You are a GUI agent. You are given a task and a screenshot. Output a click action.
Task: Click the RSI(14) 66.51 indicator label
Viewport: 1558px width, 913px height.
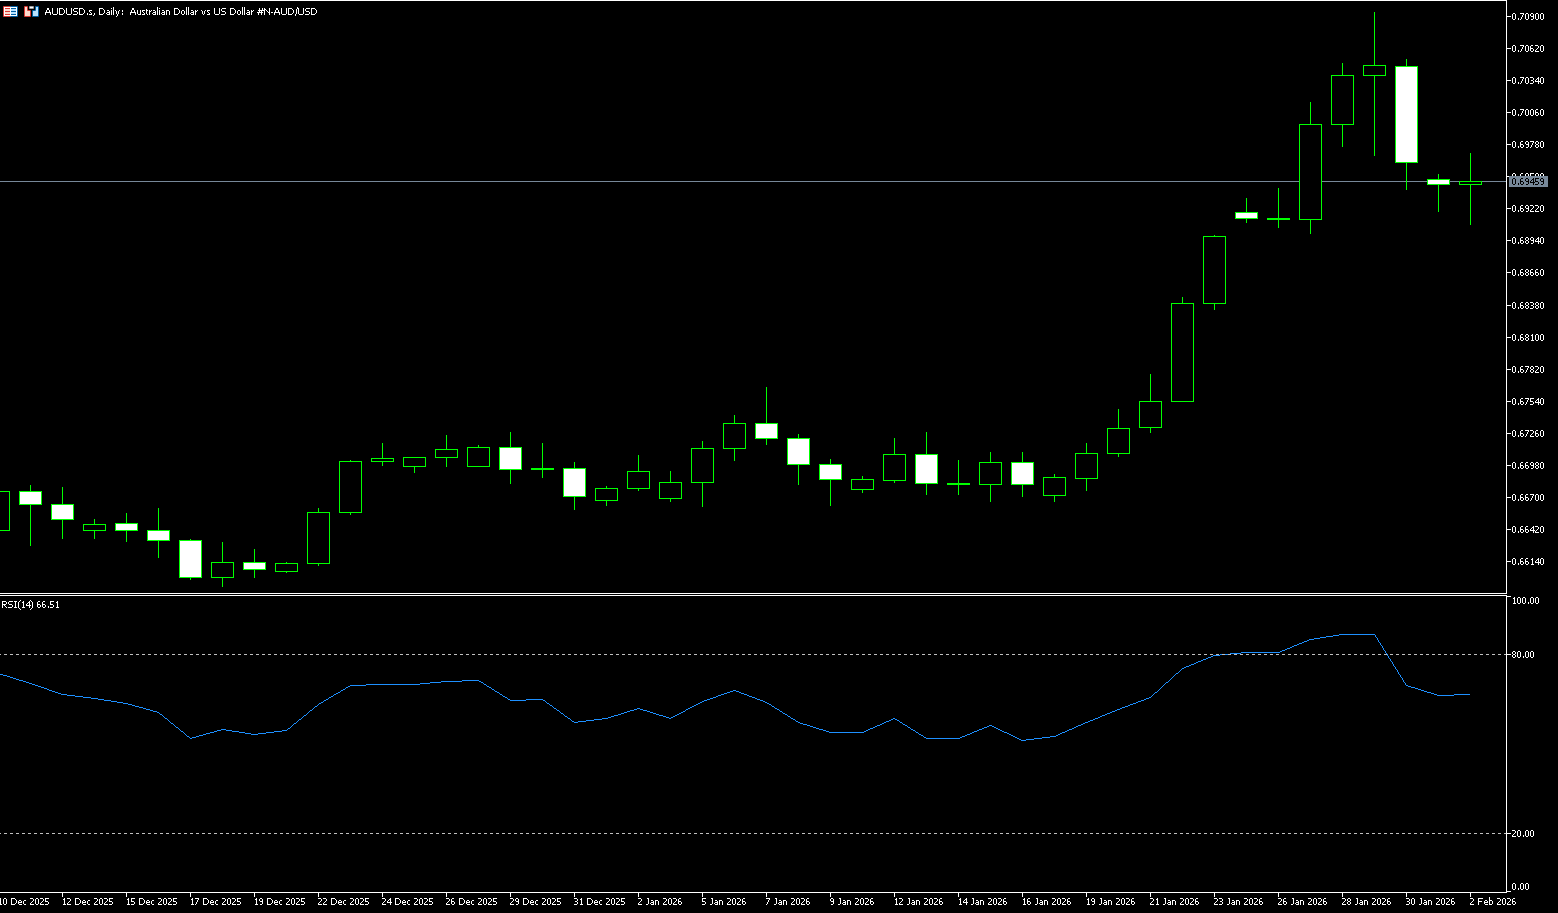[31, 605]
